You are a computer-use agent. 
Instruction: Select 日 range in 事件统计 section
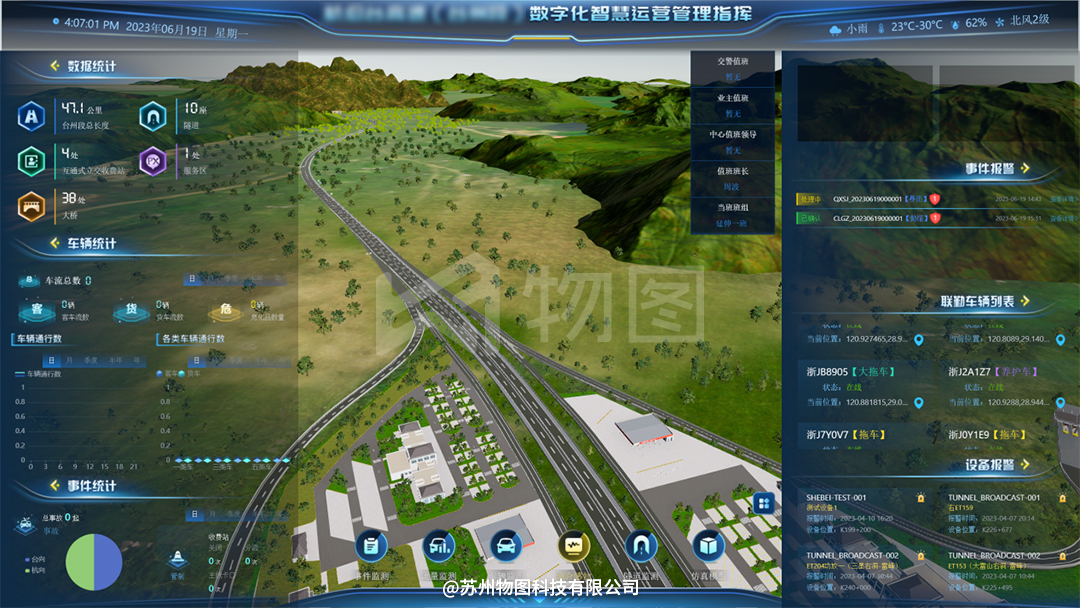tap(195, 514)
